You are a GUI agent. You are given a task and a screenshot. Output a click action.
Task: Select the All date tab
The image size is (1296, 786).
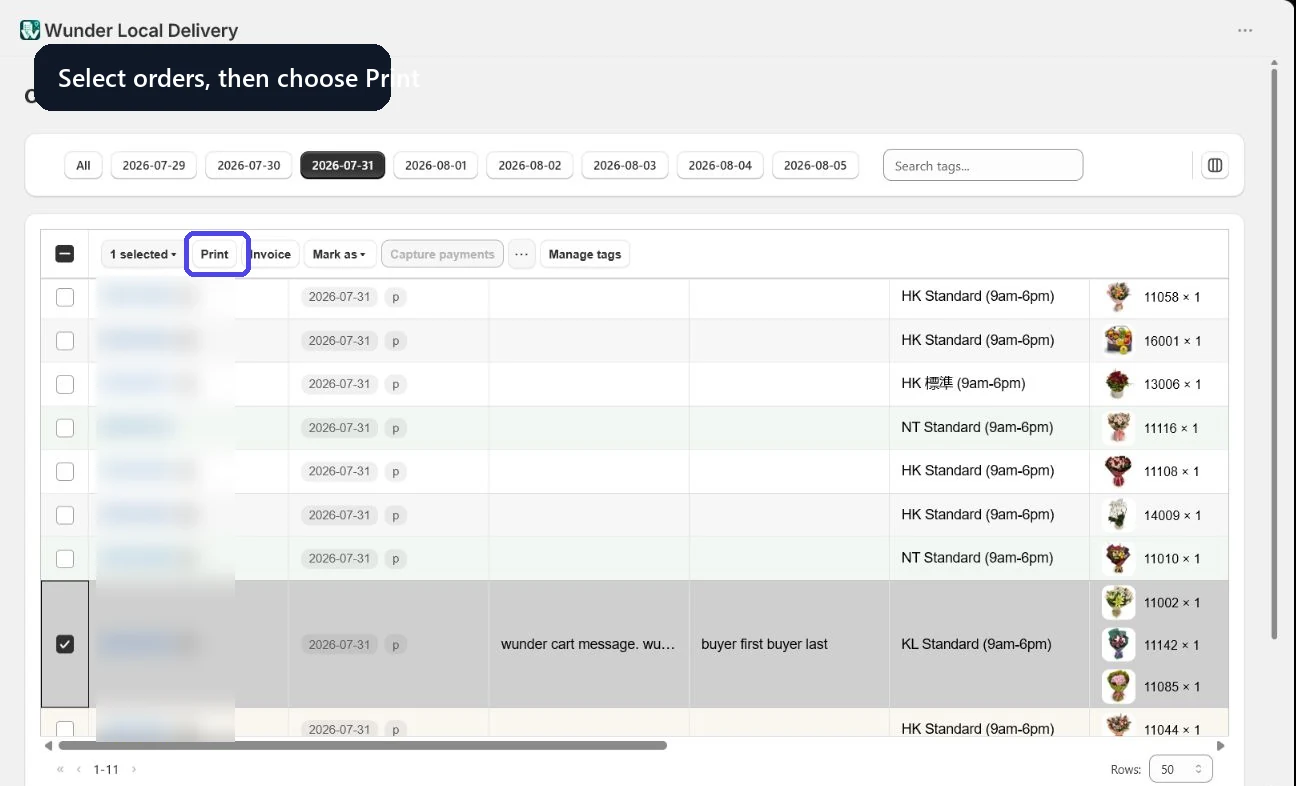coord(83,165)
